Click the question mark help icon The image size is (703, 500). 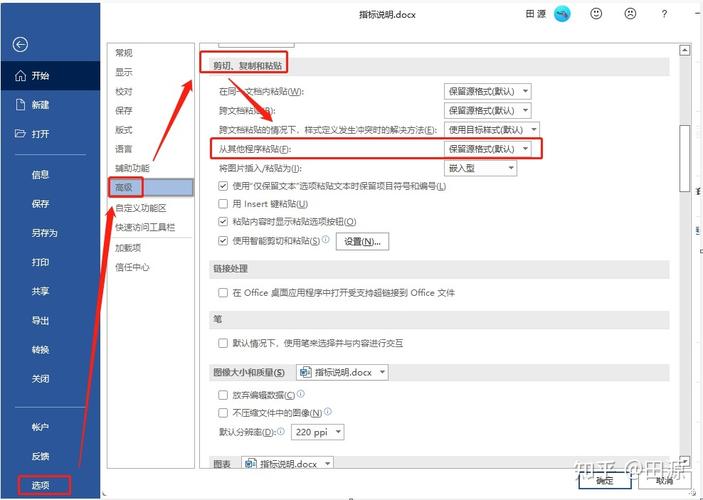point(664,14)
